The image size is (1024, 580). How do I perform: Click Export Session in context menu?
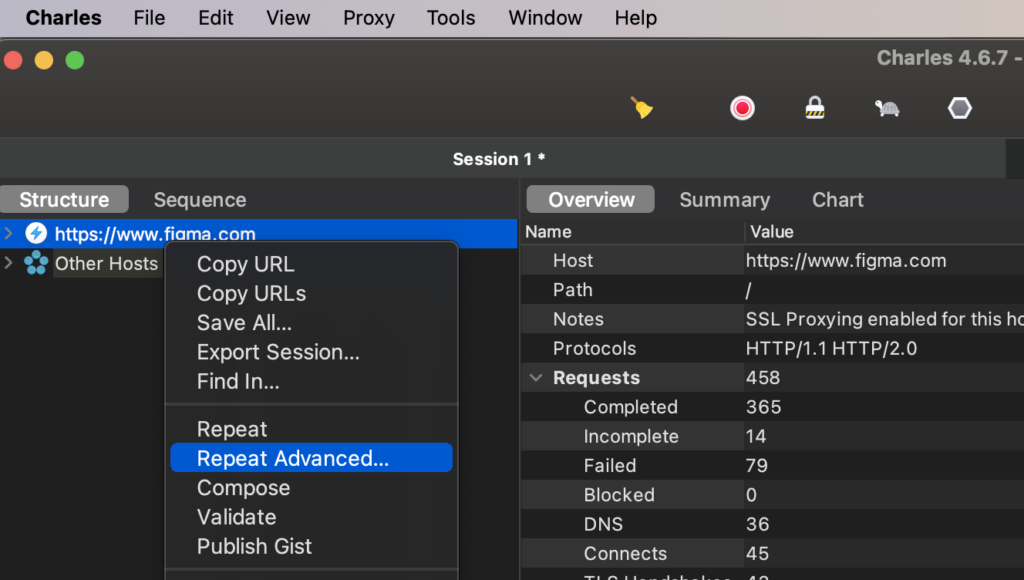(278, 352)
